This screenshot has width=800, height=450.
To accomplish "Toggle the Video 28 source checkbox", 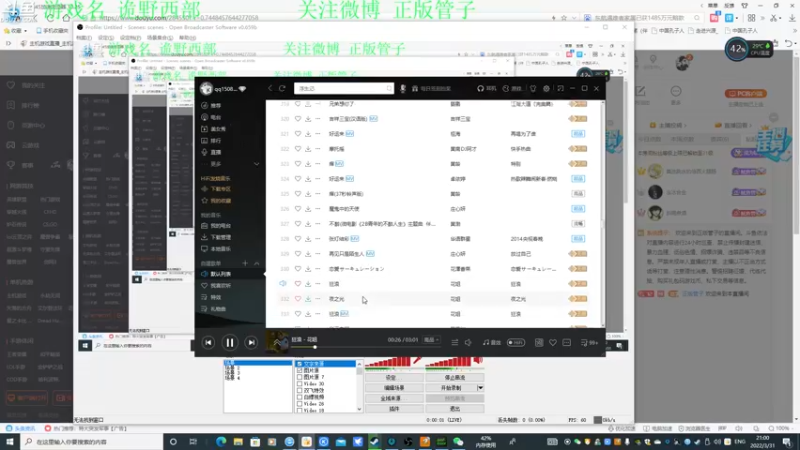I will 299,404.
